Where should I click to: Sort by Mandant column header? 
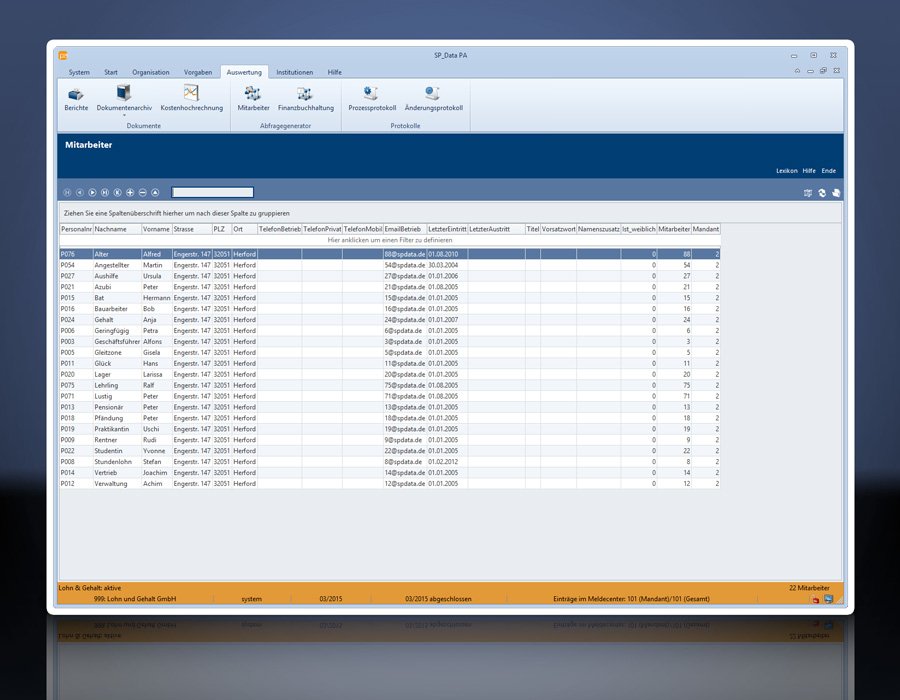pyautogui.click(x=706, y=229)
